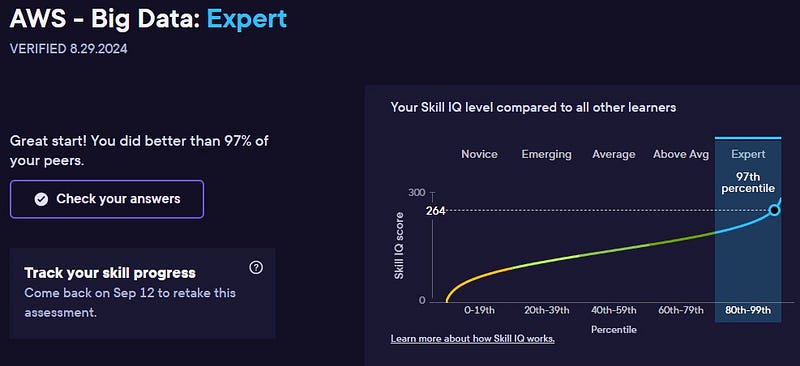Click the 97th percentile annotation

pos(748,182)
